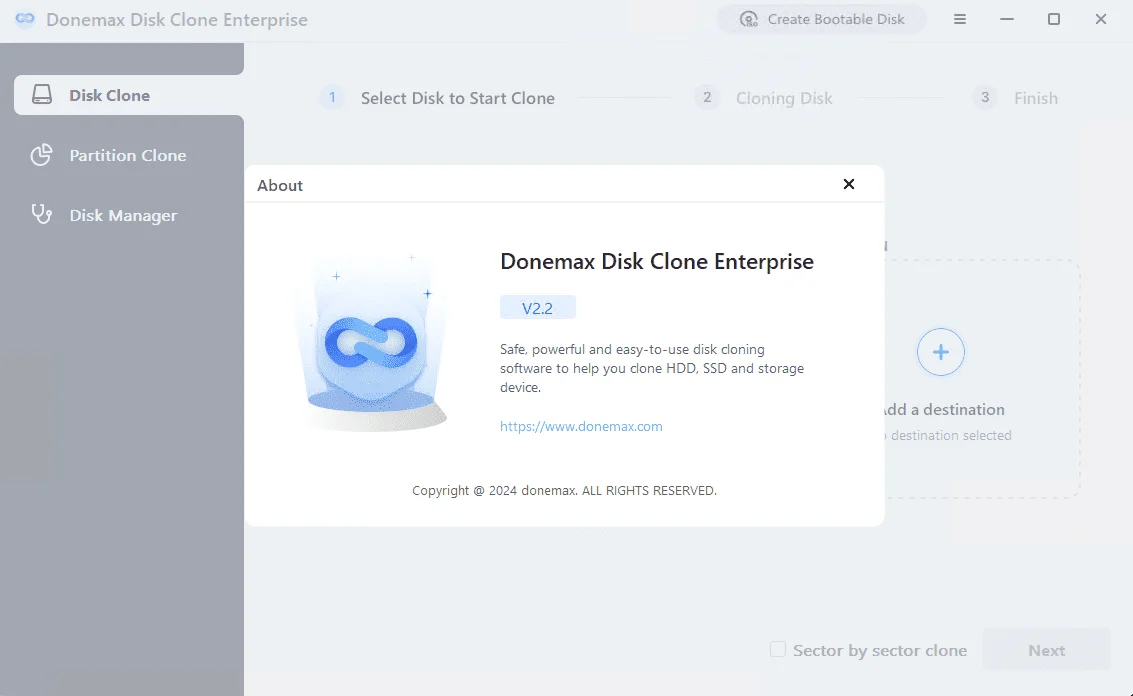Click the add a destination label
This screenshot has height=696, width=1133.
click(x=944, y=410)
